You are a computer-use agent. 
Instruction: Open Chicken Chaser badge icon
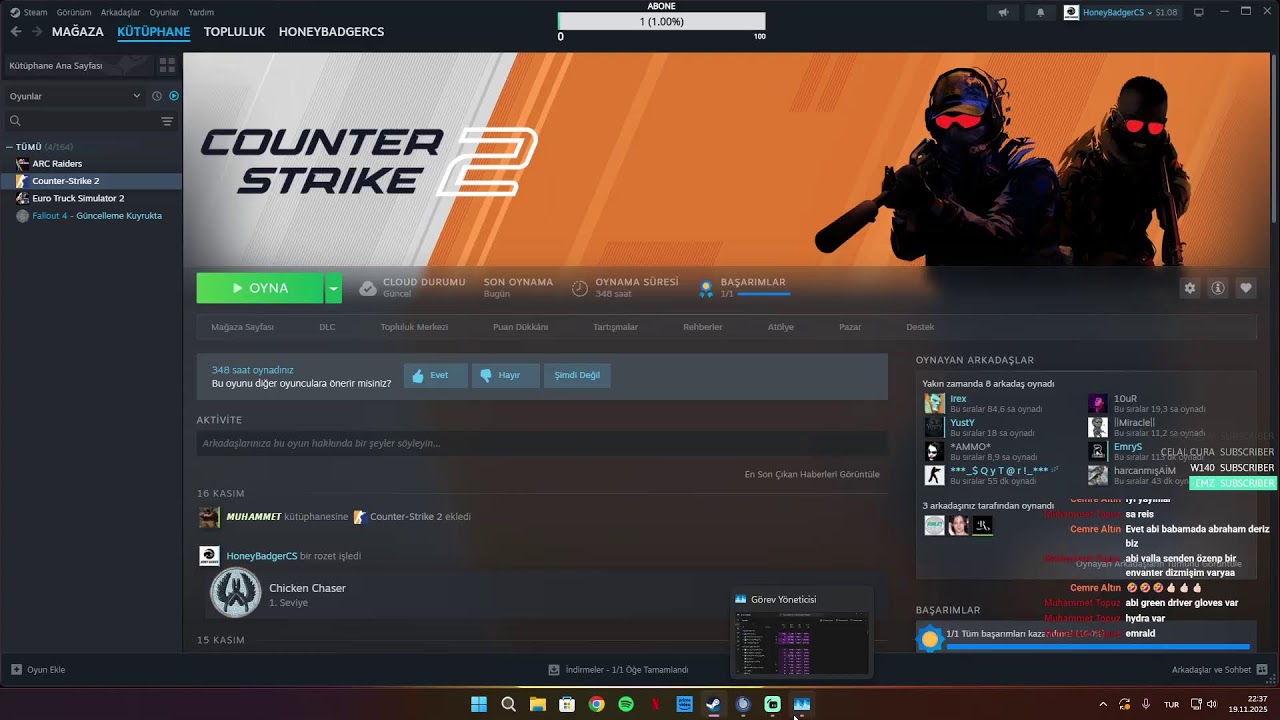[235, 592]
